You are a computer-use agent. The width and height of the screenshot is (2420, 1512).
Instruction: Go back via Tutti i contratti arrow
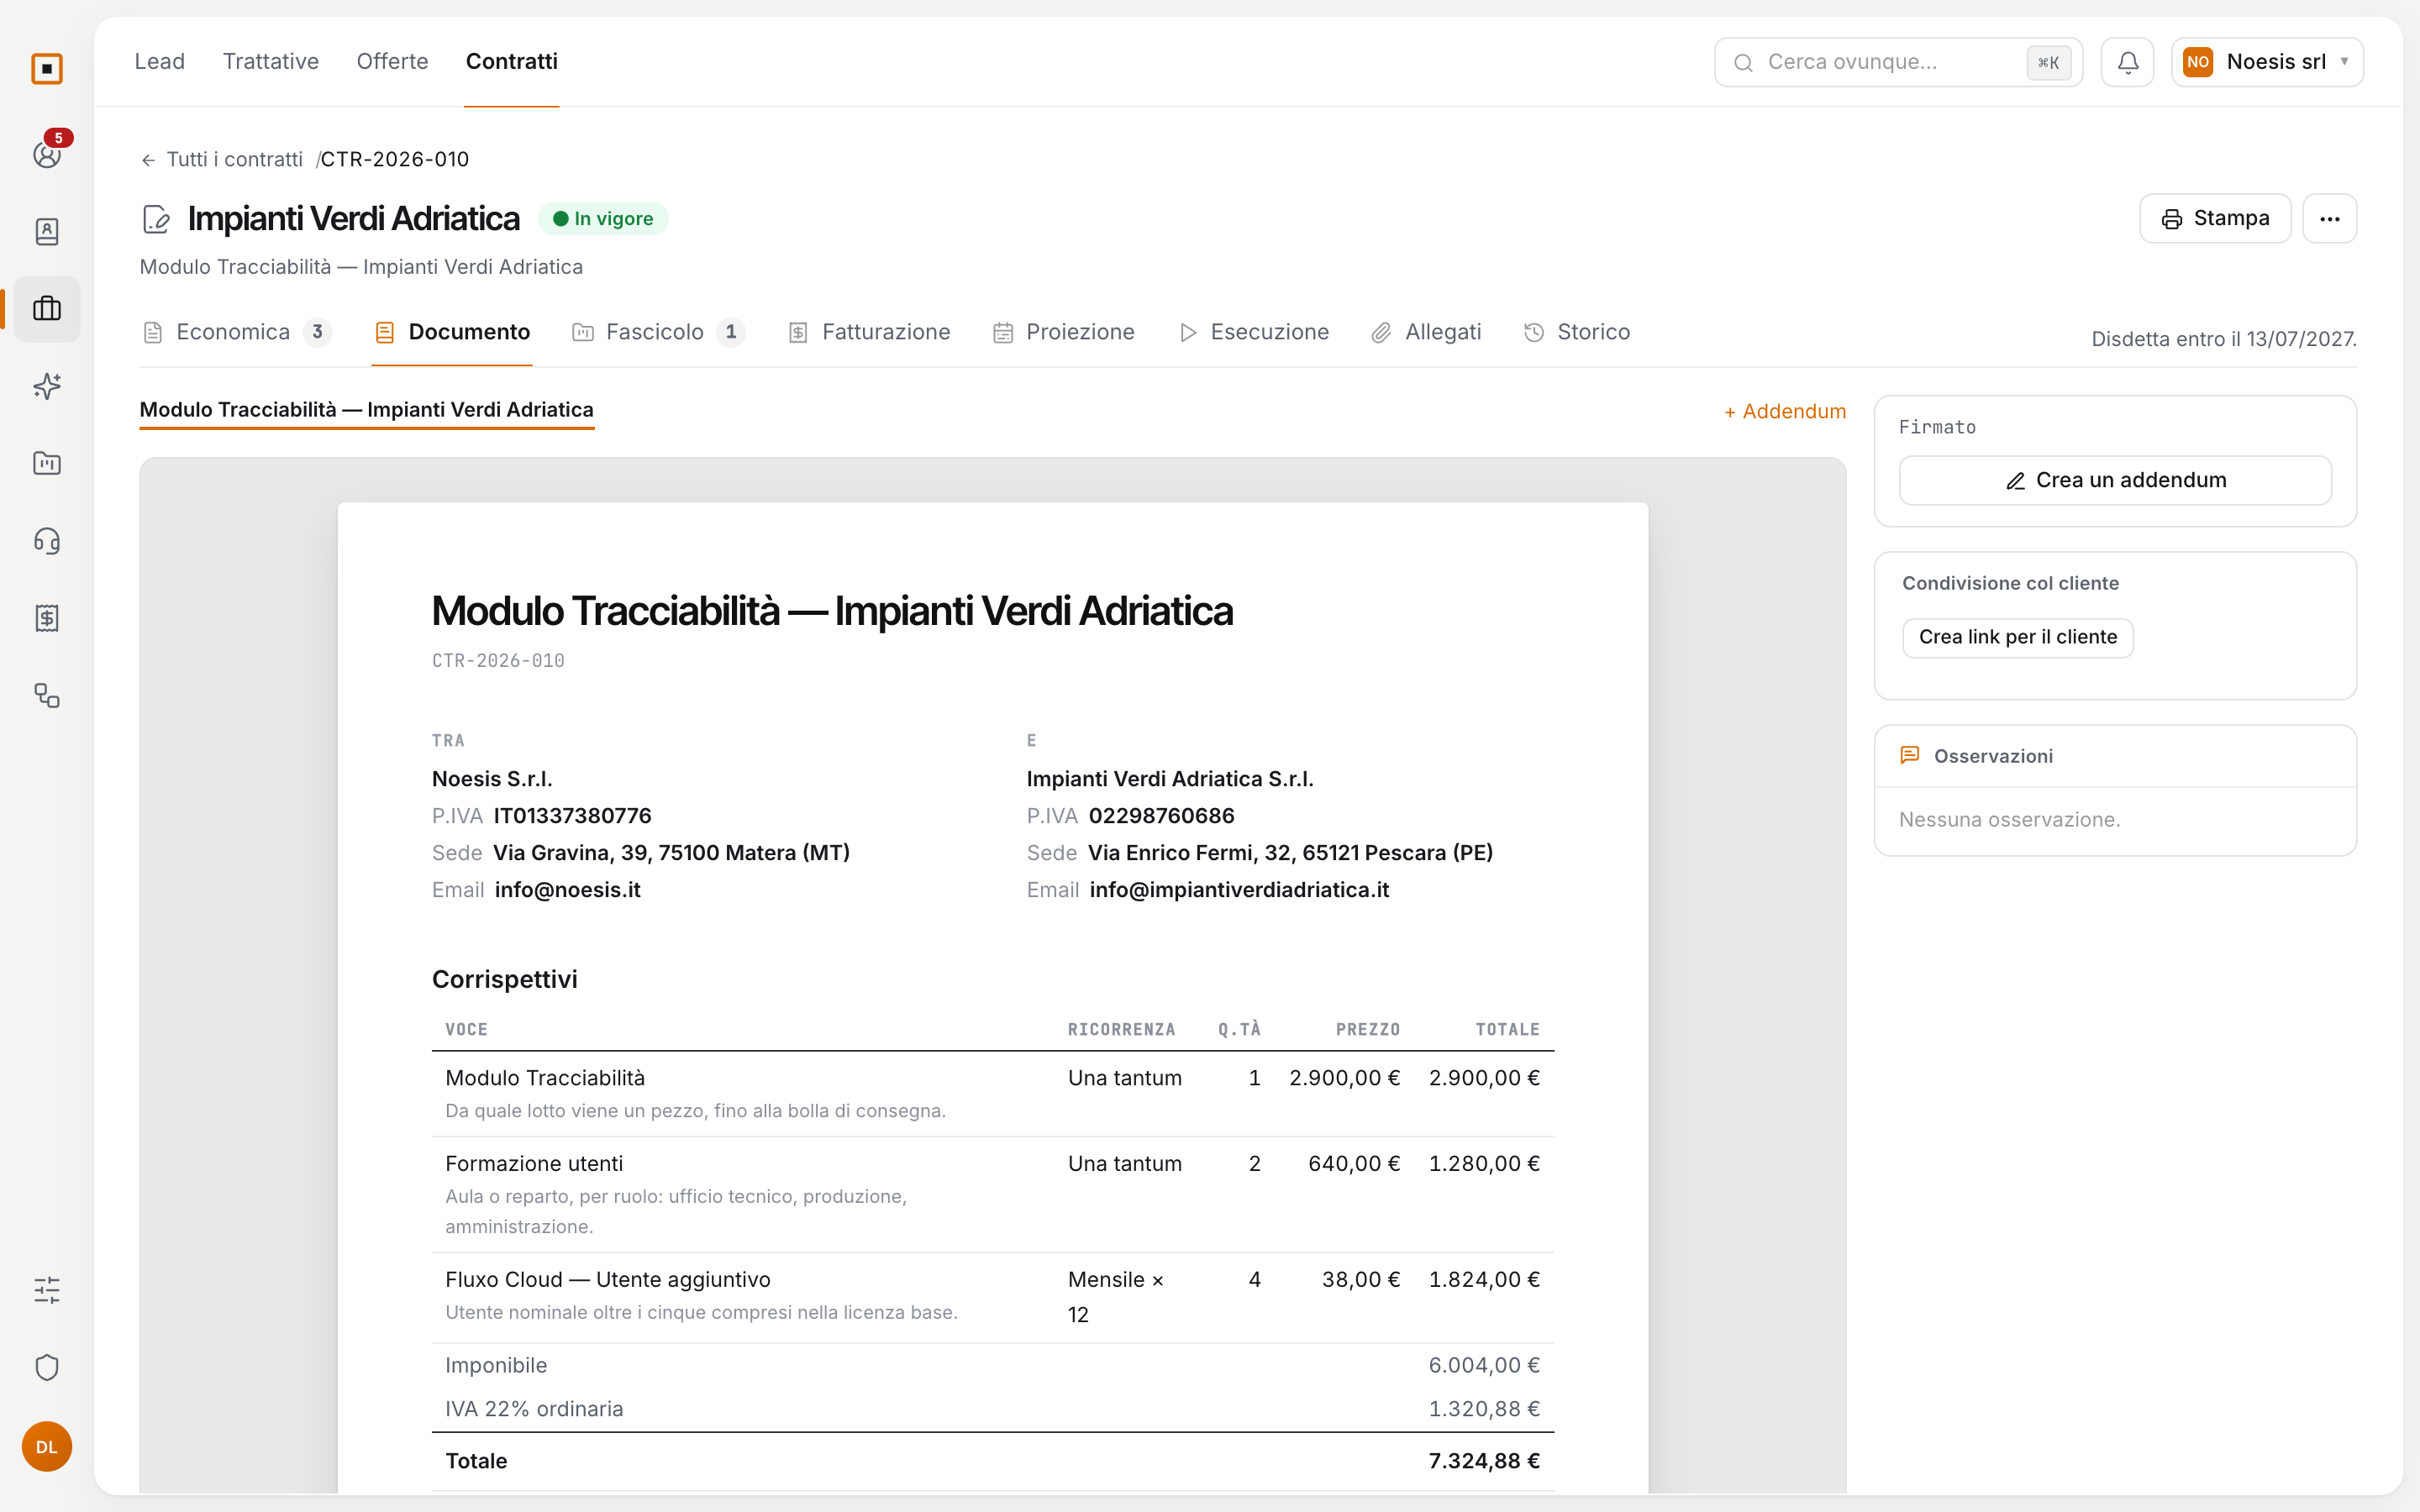[x=221, y=159]
